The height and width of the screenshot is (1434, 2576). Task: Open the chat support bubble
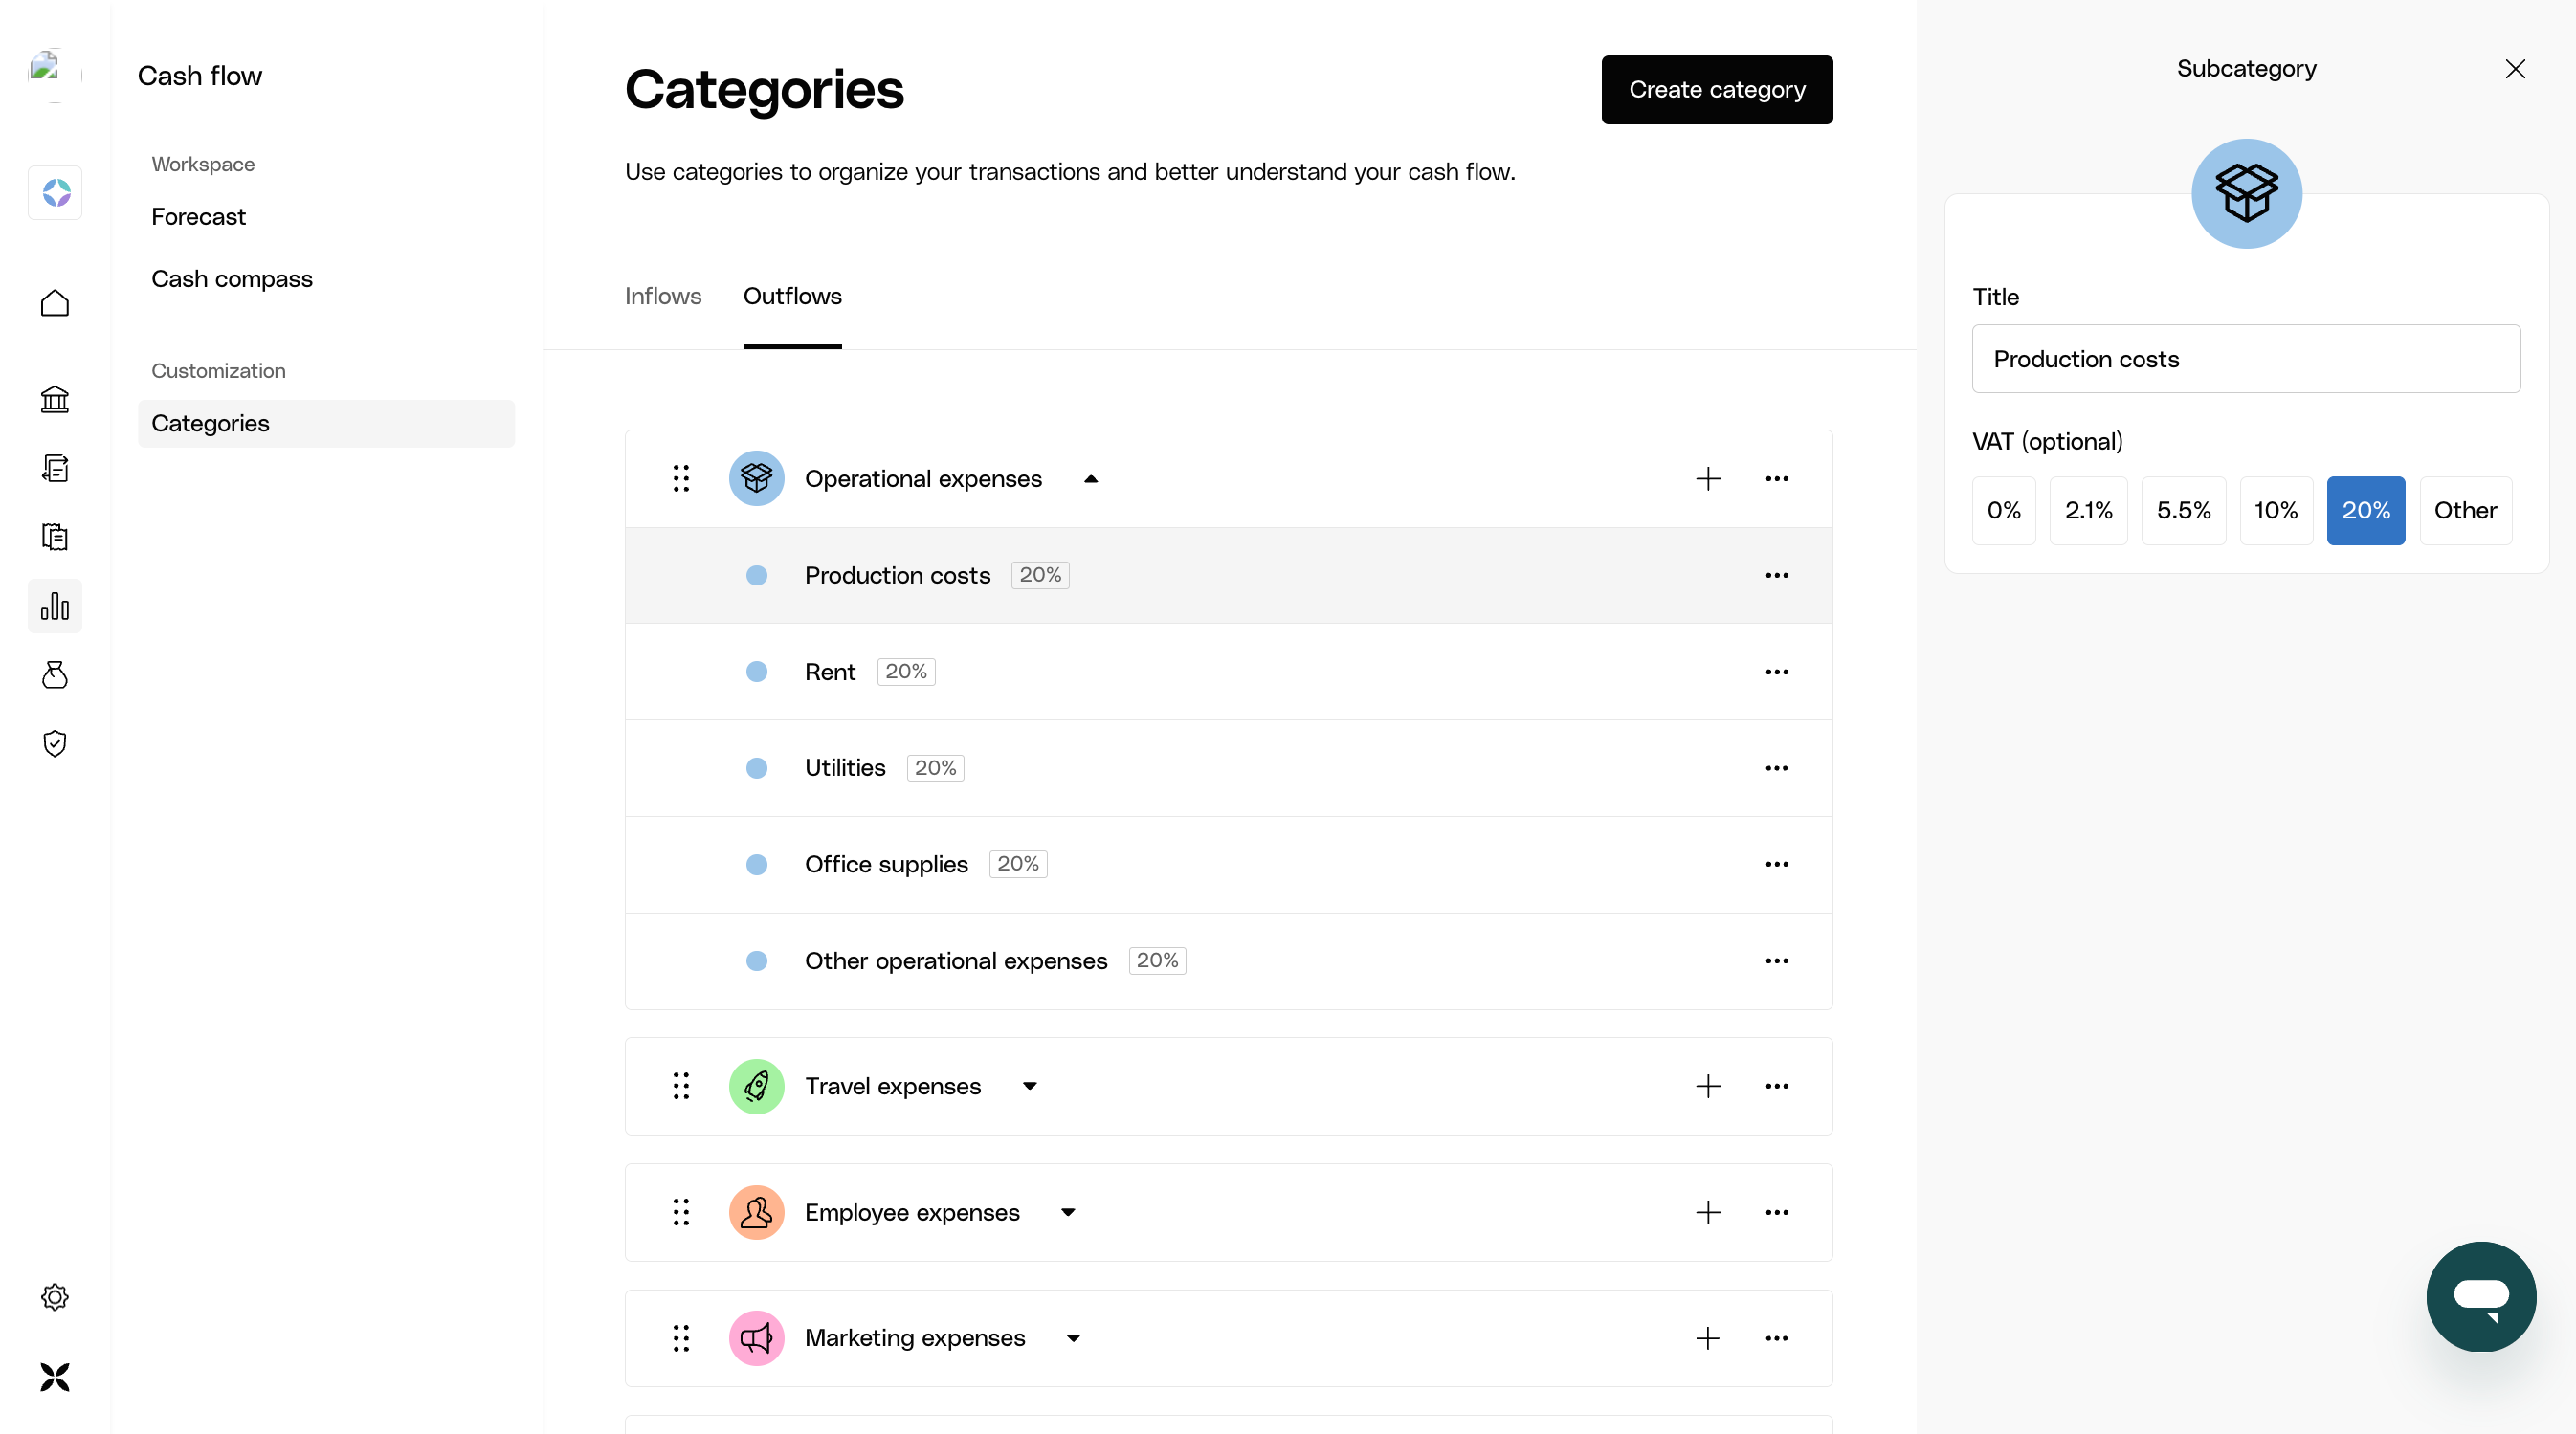2480,1296
